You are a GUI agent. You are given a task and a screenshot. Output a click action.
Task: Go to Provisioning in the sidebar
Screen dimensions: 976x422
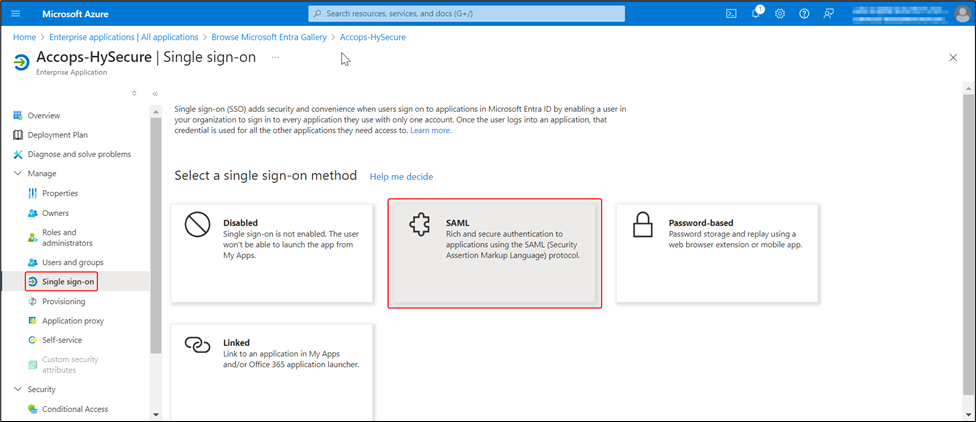click(x=63, y=301)
